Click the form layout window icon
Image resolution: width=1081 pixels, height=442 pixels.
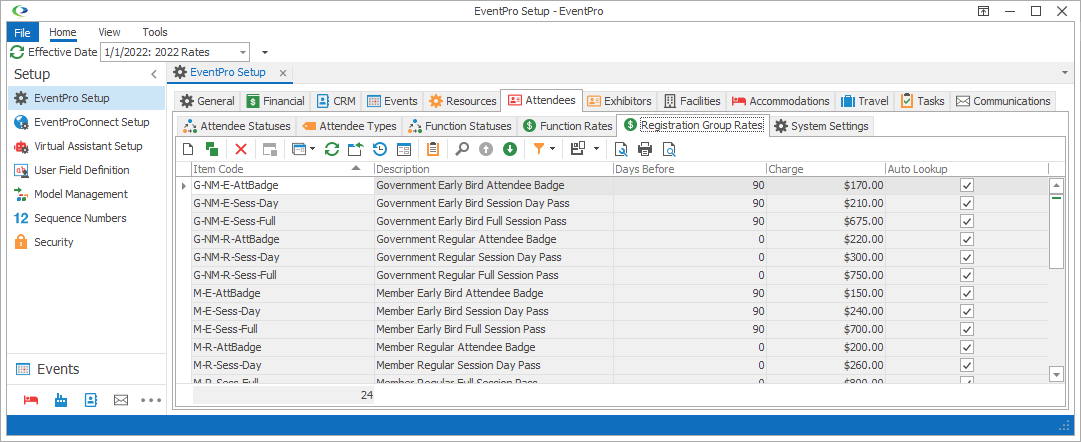403,148
